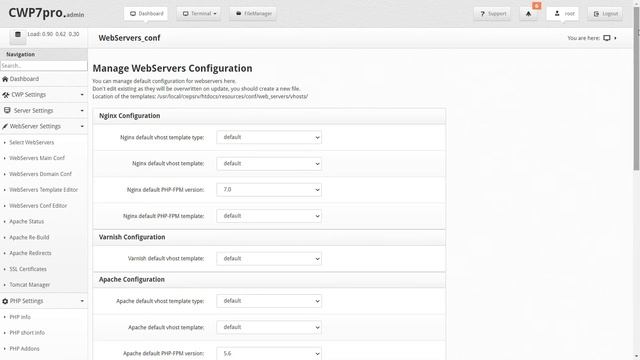640x360 pixels.
Task: Focus the navigation Search field
Action: 44,65
